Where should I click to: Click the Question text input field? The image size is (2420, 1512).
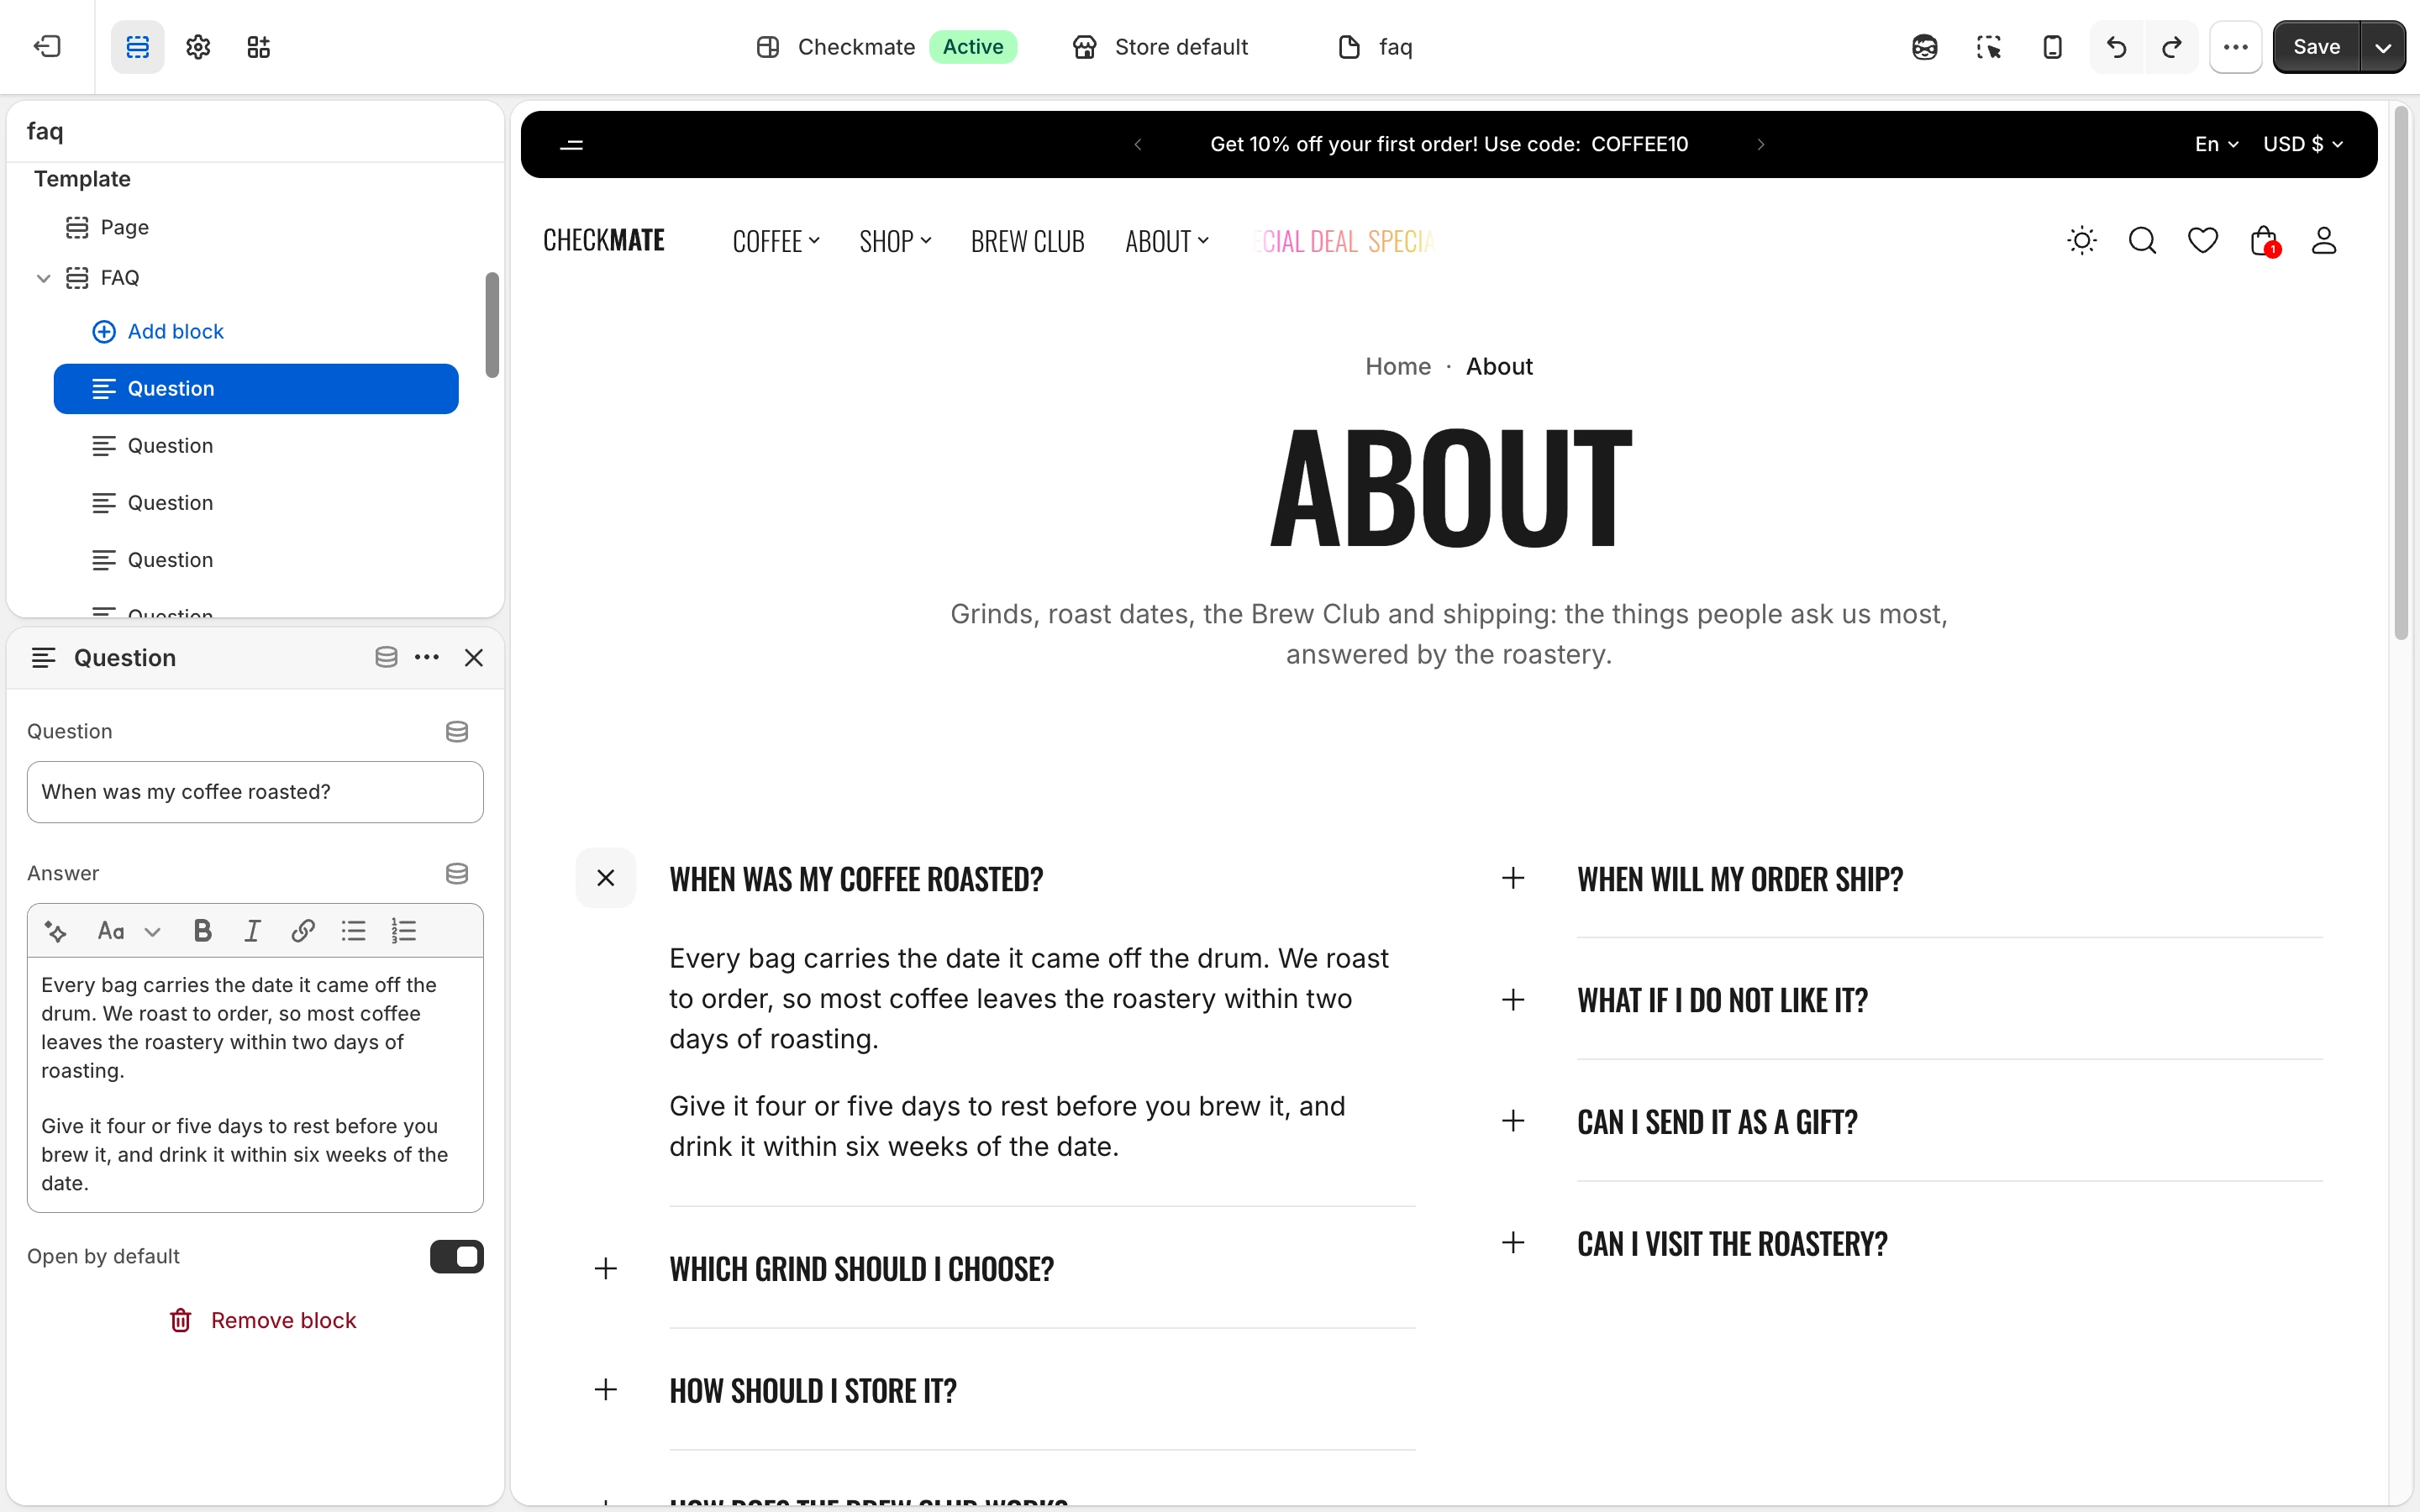(x=255, y=792)
